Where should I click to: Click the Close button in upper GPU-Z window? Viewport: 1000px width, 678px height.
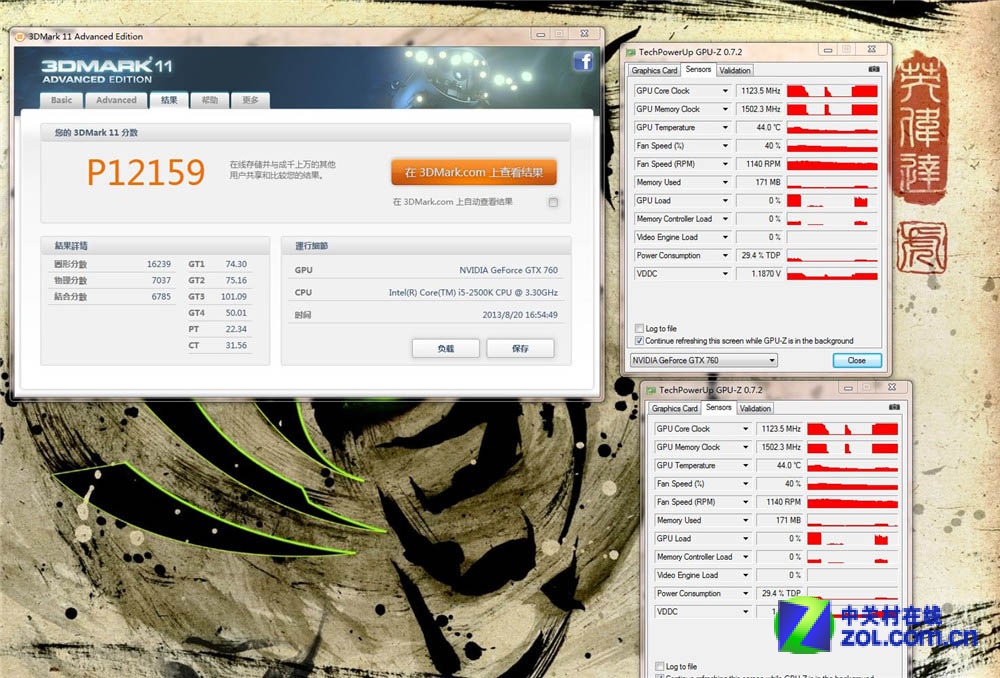[x=857, y=360]
